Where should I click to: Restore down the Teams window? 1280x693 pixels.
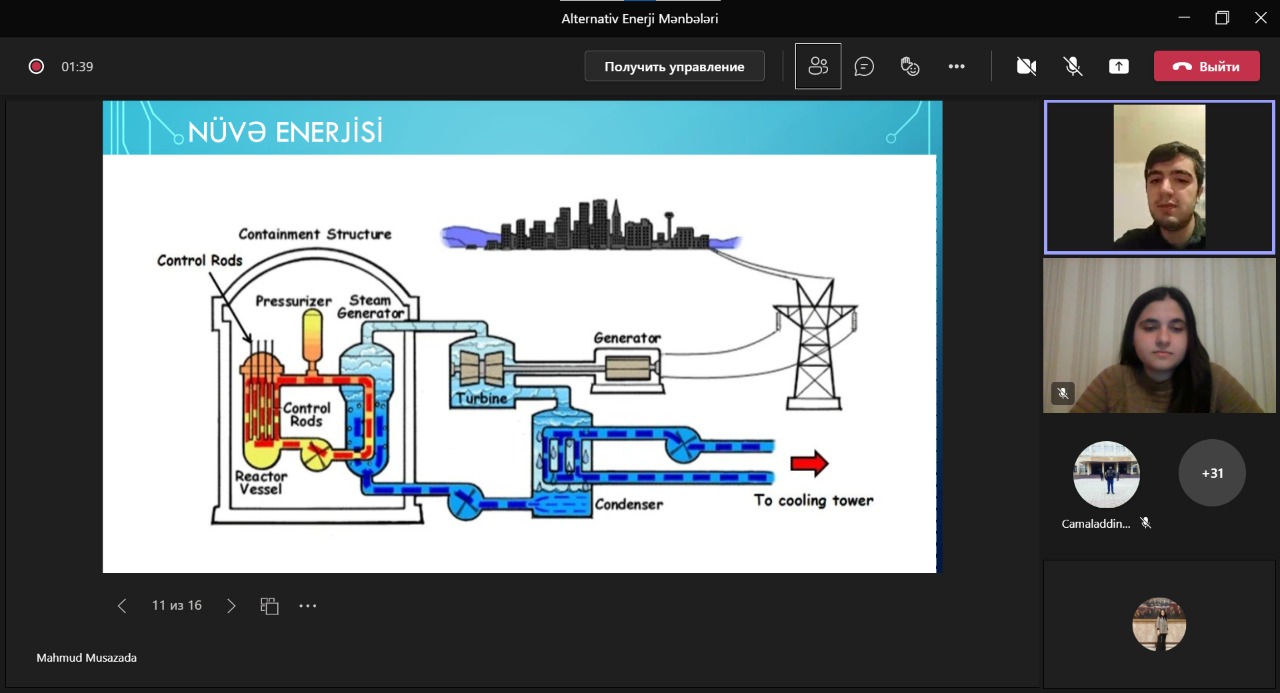[x=1222, y=18]
